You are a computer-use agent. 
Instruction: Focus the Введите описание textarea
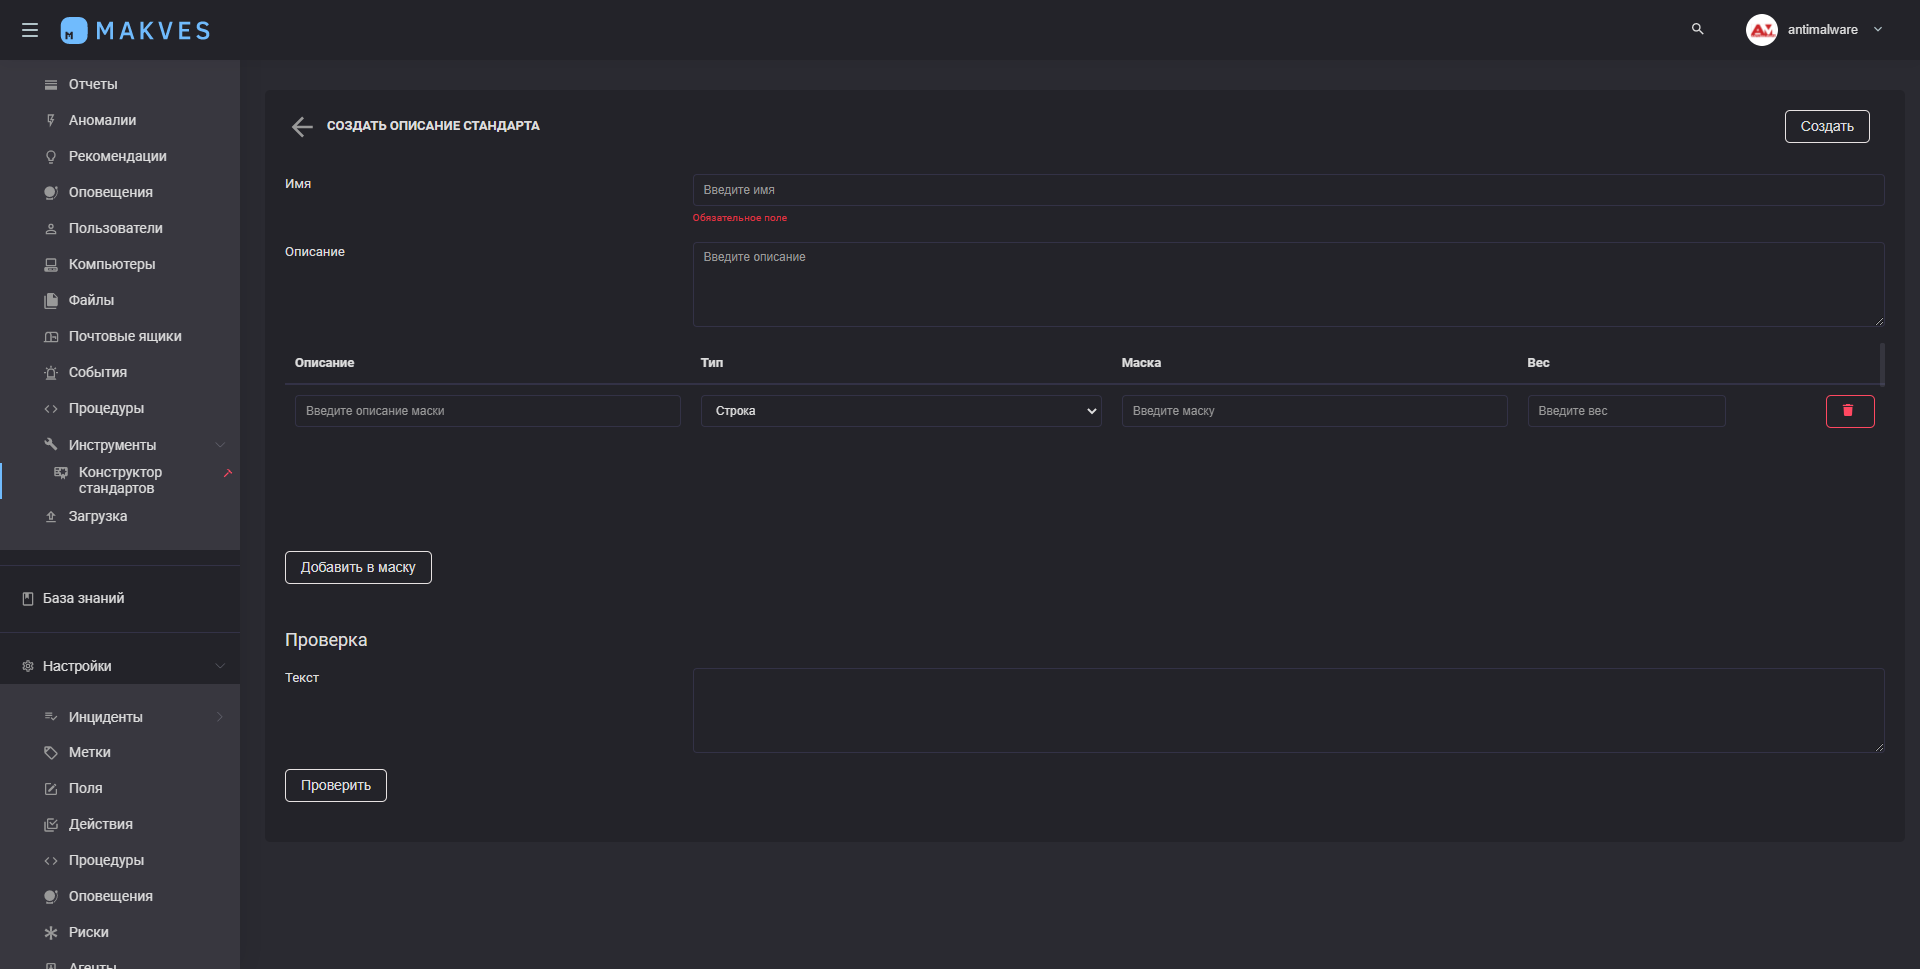(1288, 284)
